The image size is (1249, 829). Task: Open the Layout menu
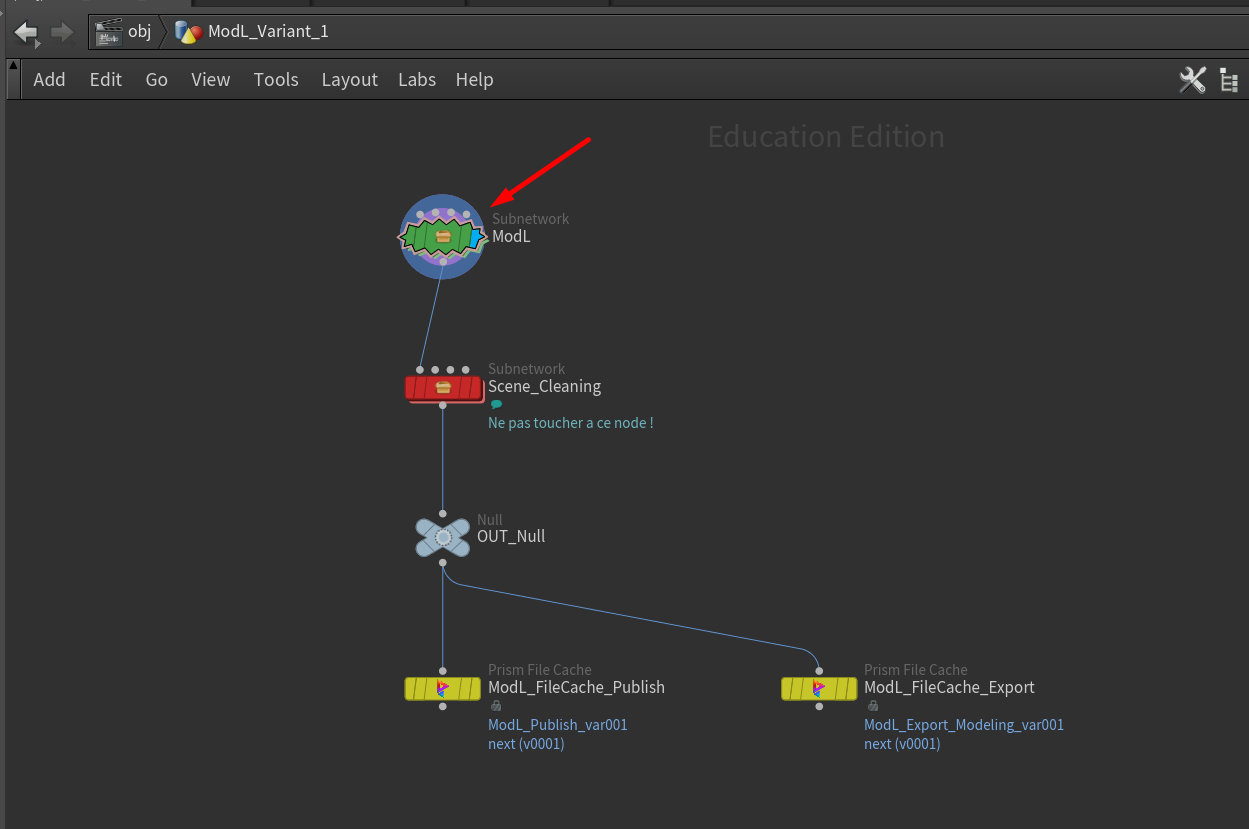[x=349, y=80]
